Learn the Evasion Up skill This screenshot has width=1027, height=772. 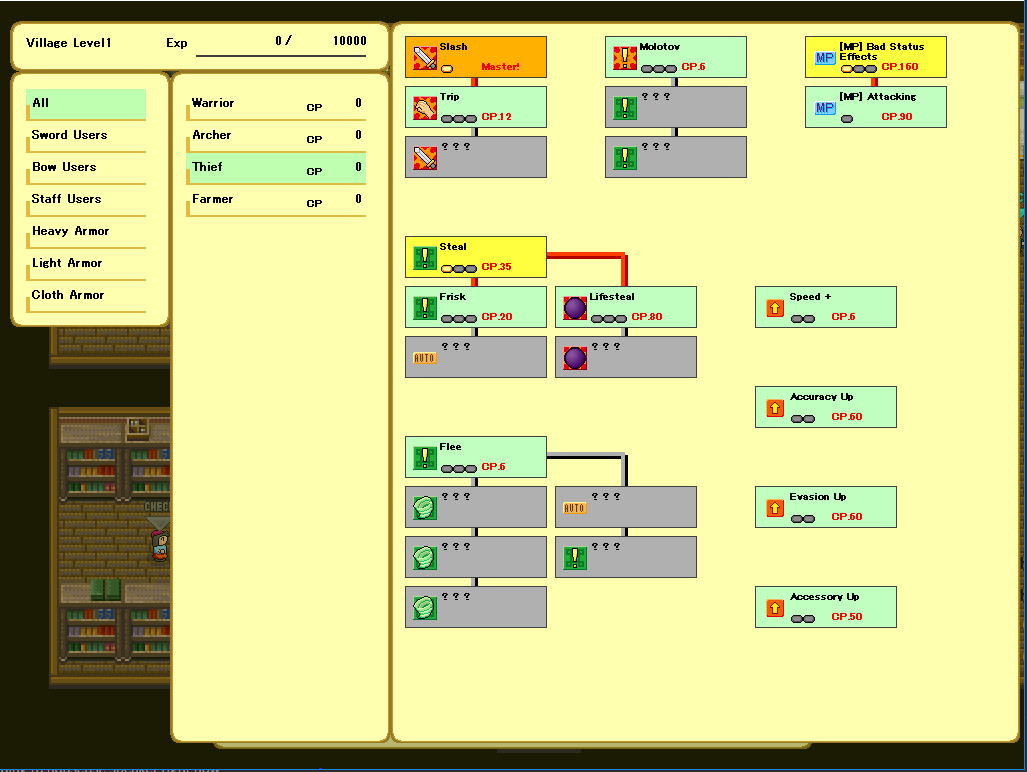(x=826, y=507)
